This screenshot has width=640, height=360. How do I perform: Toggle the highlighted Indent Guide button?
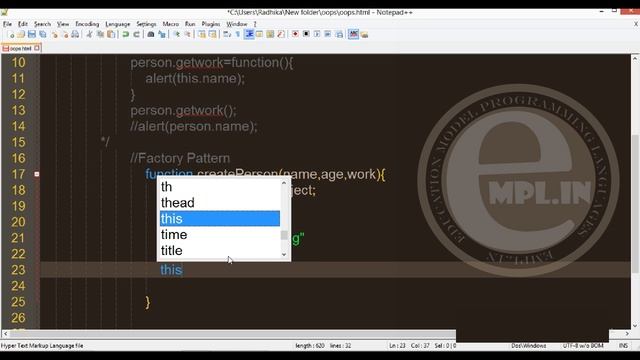pyautogui.click(x=249, y=35)
